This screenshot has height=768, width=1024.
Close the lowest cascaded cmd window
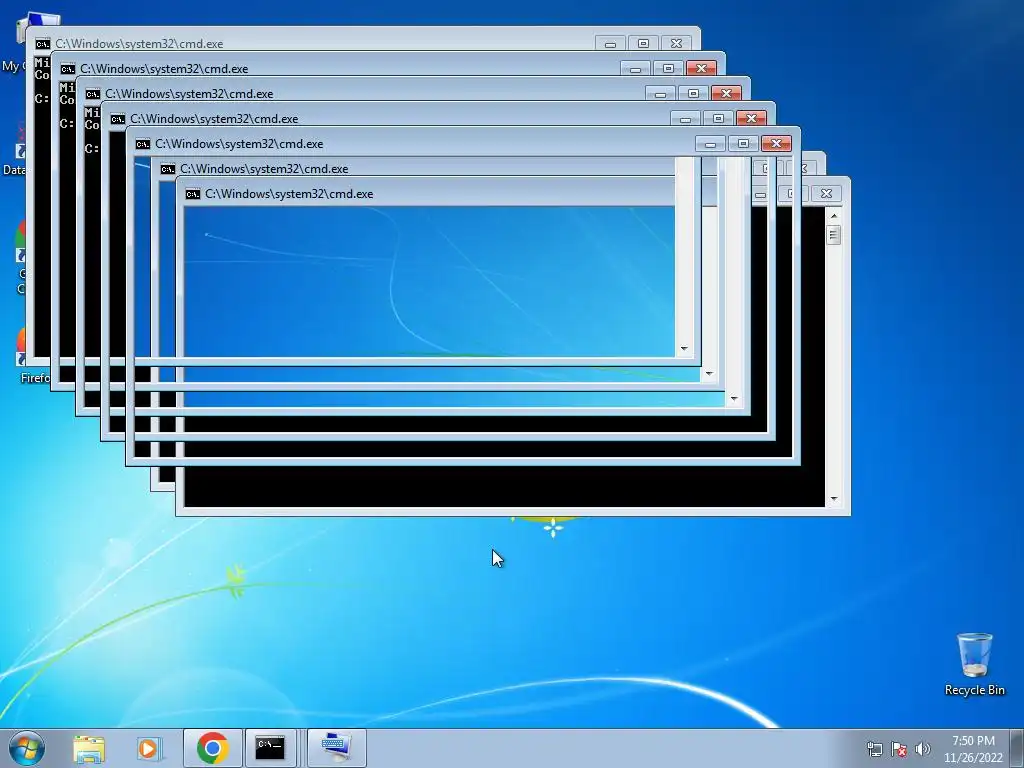pyautogui.click(x=826, y=193)
